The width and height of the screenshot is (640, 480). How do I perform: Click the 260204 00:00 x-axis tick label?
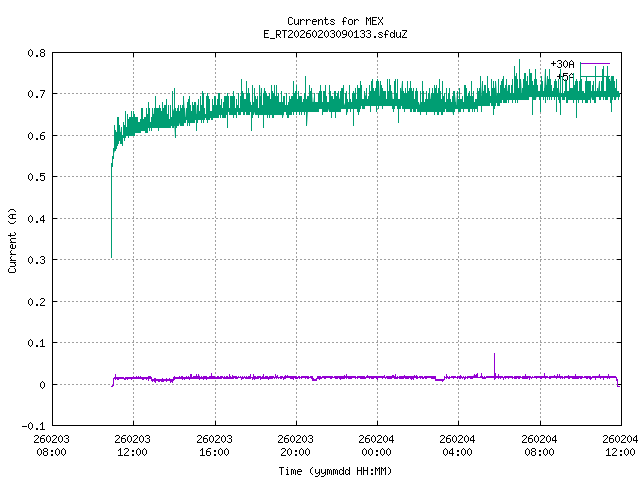point(376,445)
